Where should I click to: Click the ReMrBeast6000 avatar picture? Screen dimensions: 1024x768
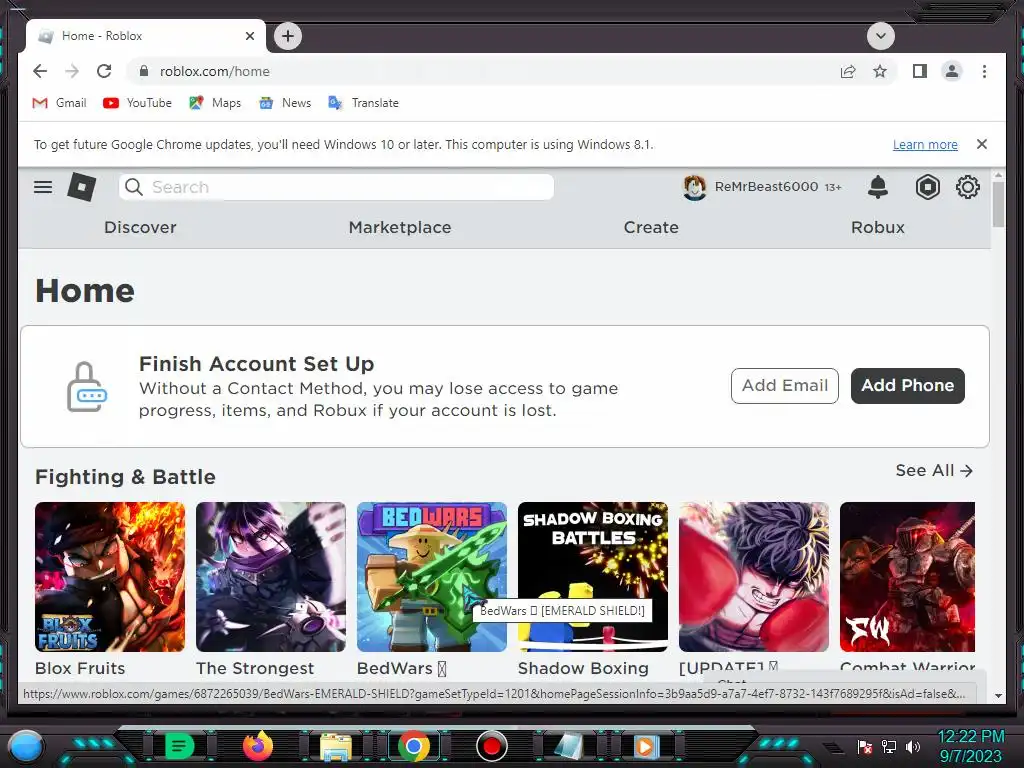(x=694, y=187)
